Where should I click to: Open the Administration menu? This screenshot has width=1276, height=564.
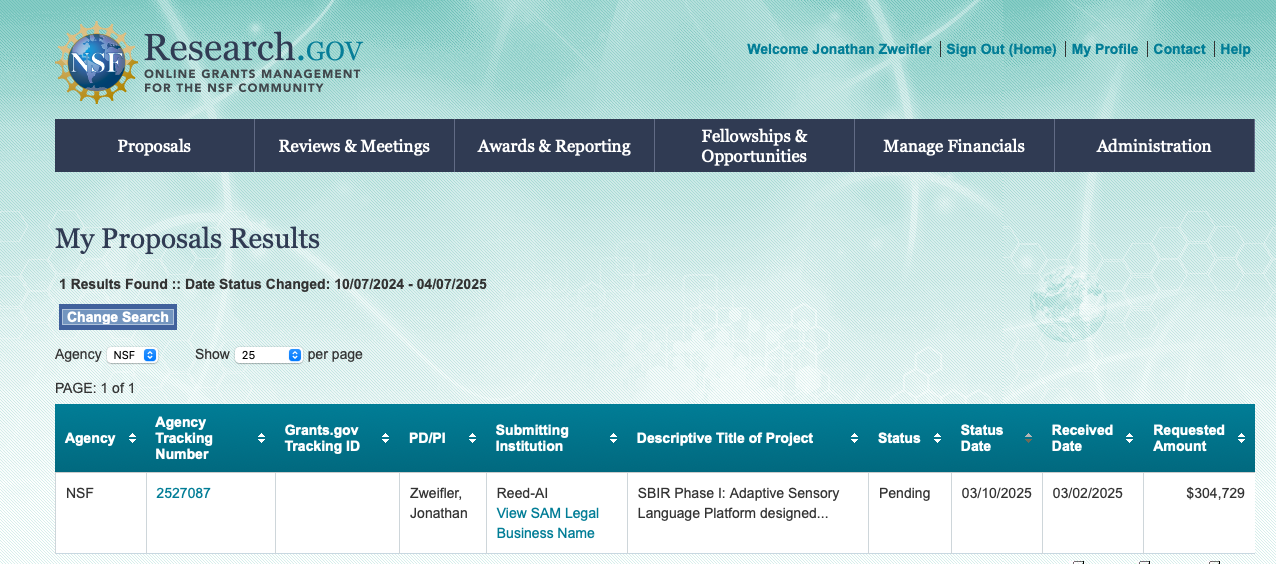click(x=1154, y=146)
